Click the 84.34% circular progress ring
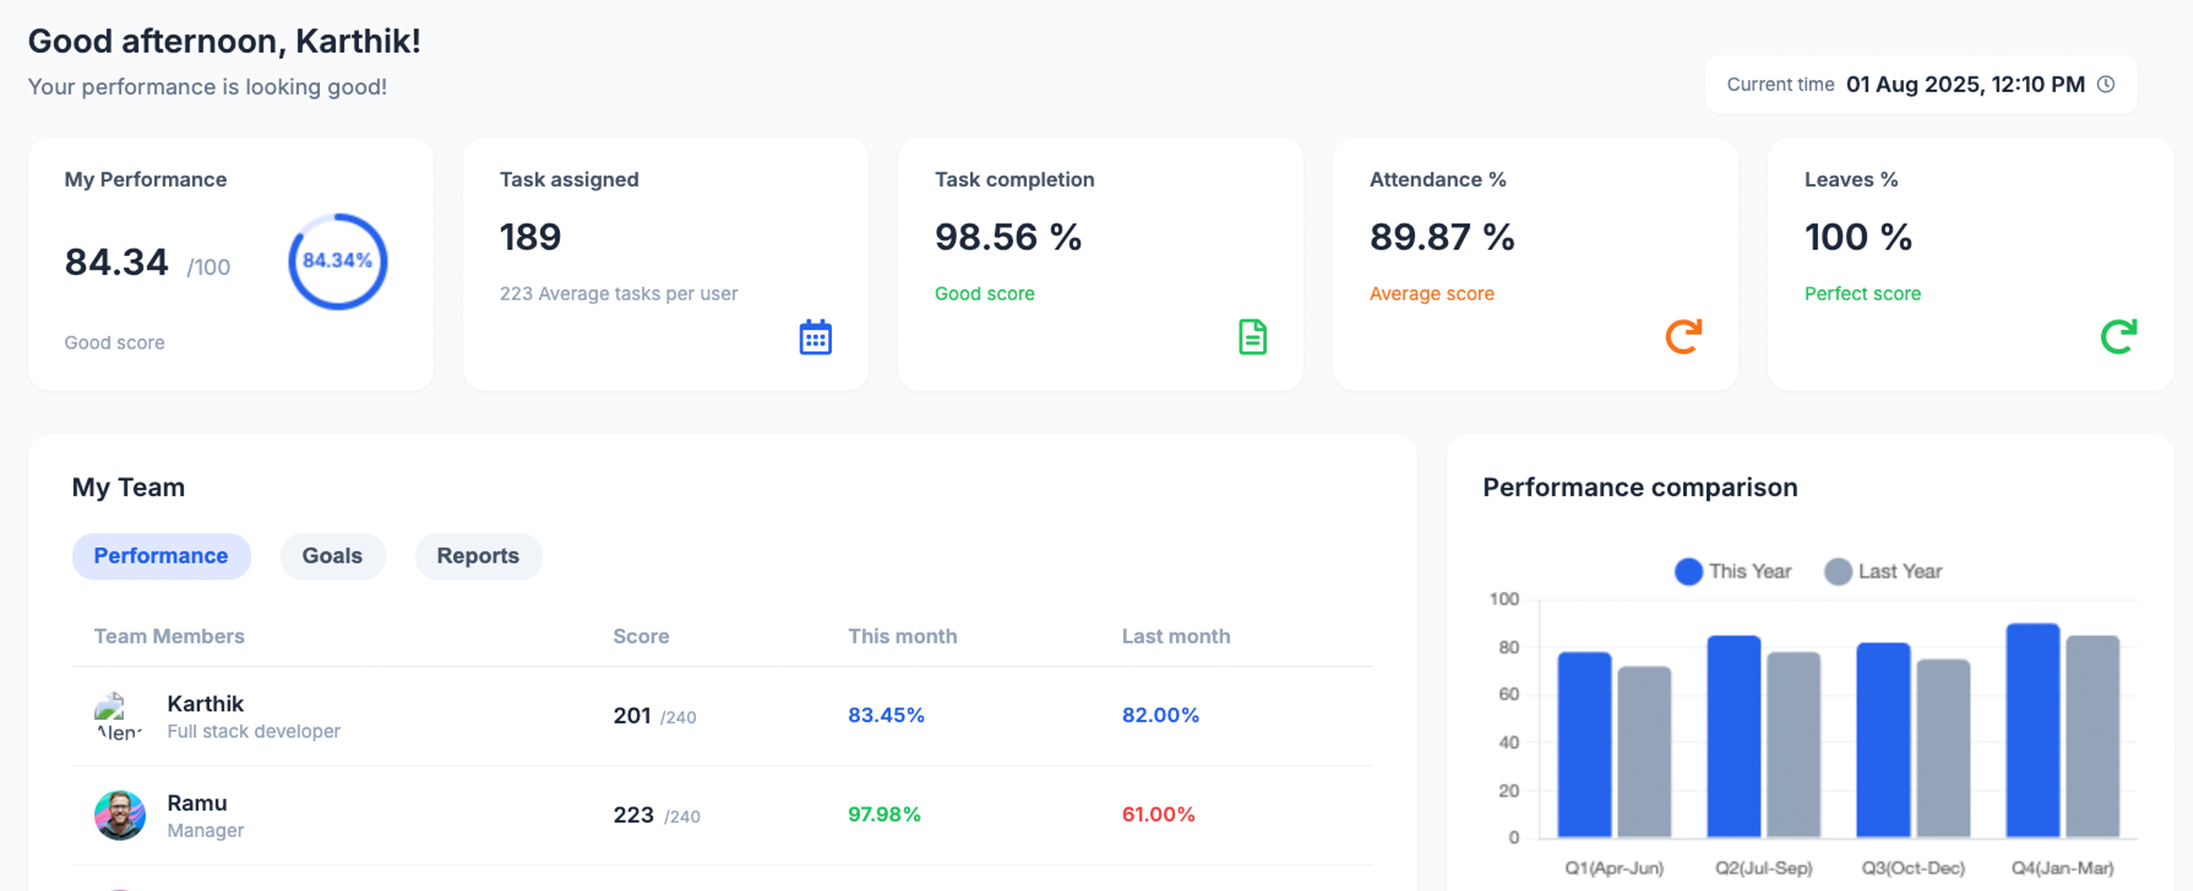The height and width of the screenshot is (891, 2193). tap(337, 261)
